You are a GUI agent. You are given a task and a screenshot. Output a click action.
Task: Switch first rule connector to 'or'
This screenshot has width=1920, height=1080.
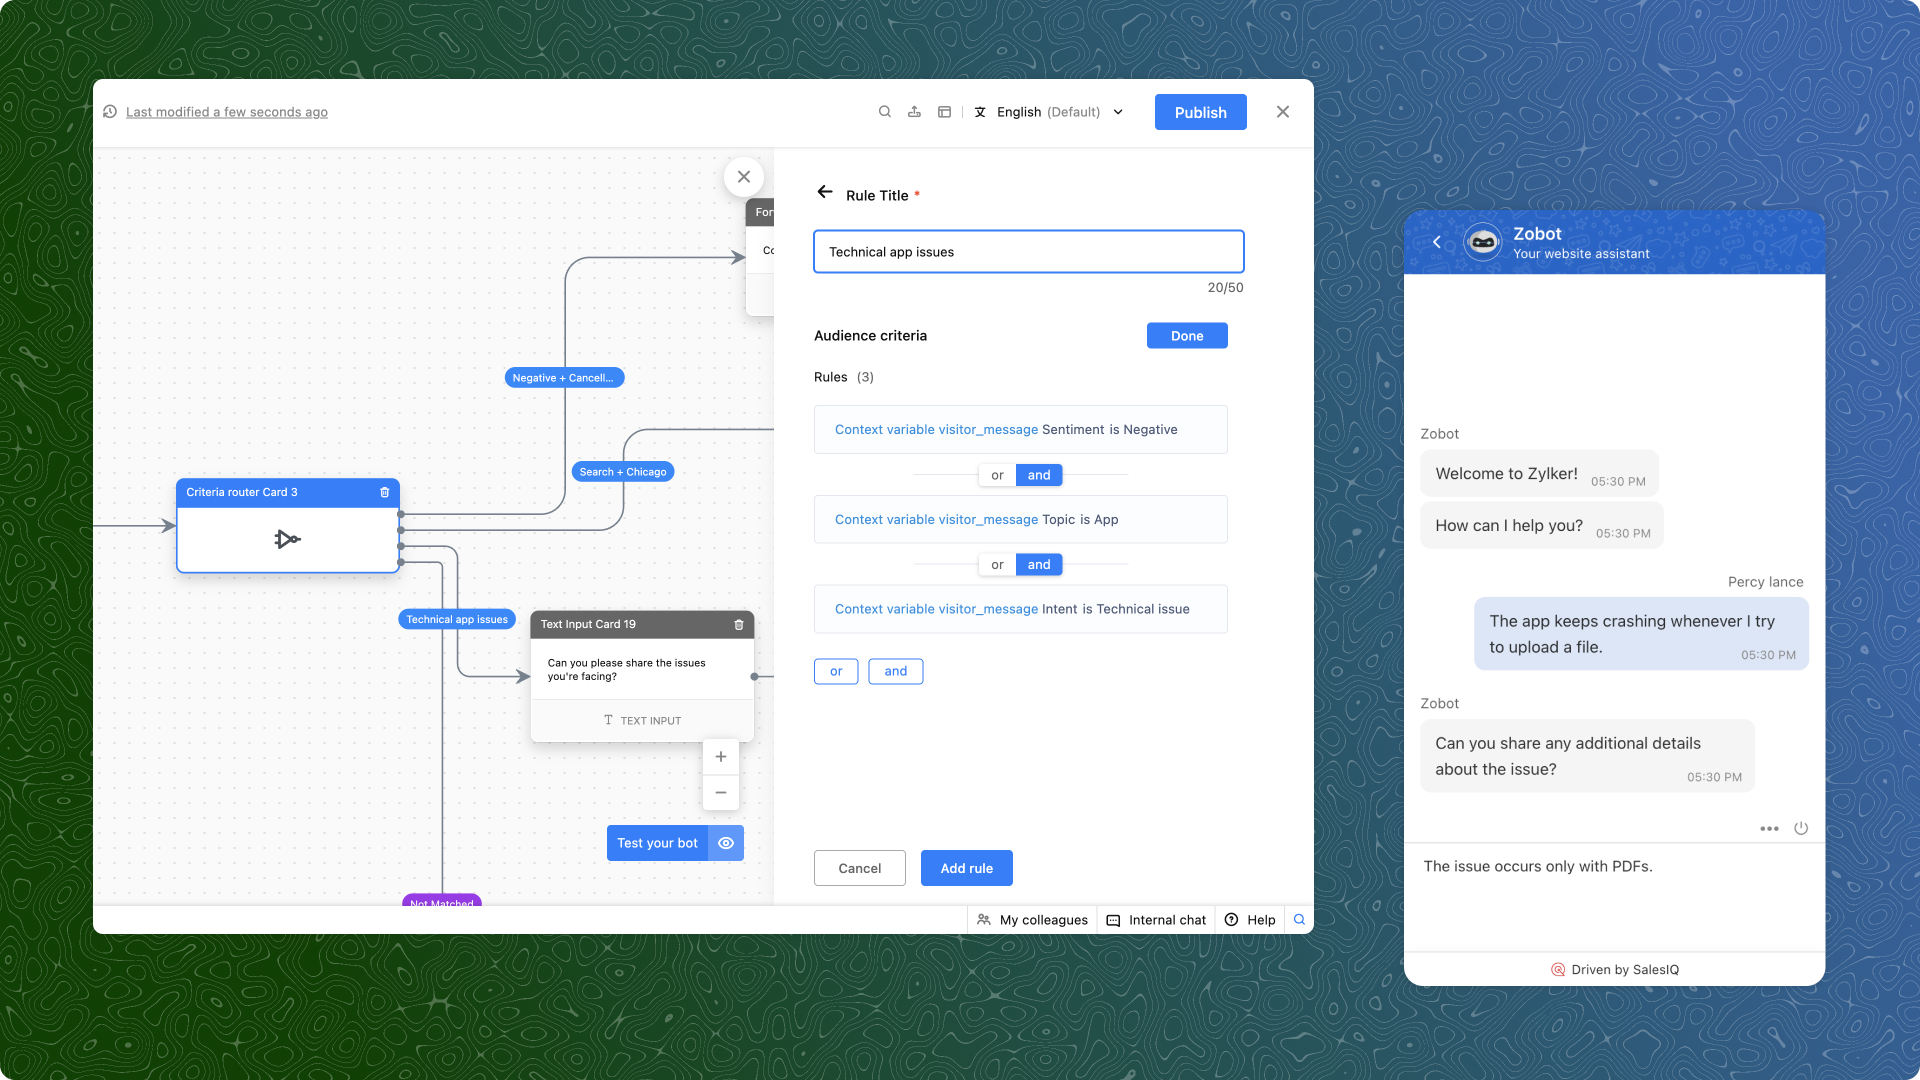pyautogui.click(x=997, y=475)
